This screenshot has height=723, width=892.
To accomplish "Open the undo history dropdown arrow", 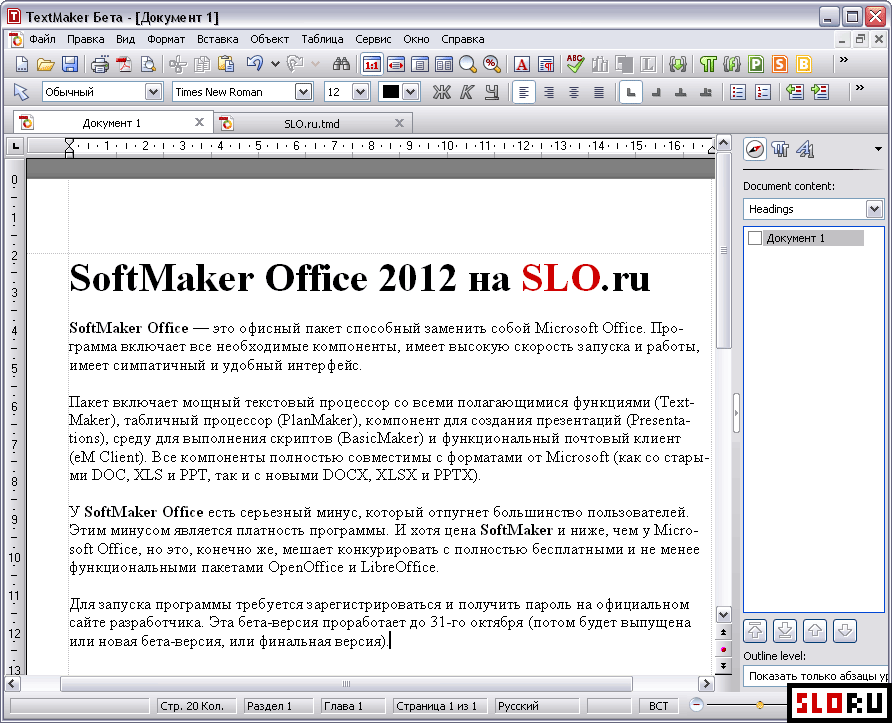I will click(x=275, y=64).
